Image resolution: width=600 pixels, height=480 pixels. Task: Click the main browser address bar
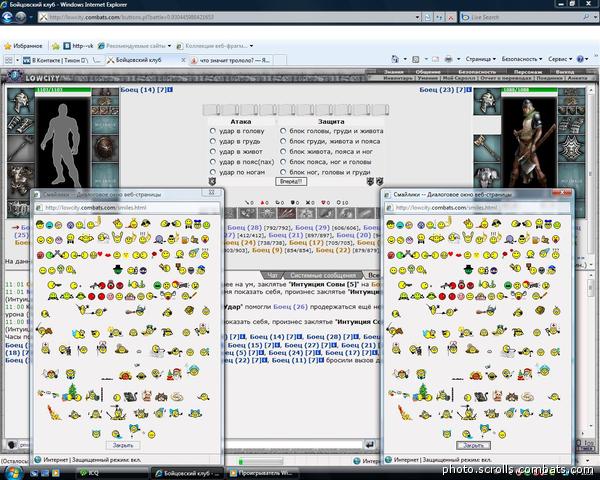226,17
